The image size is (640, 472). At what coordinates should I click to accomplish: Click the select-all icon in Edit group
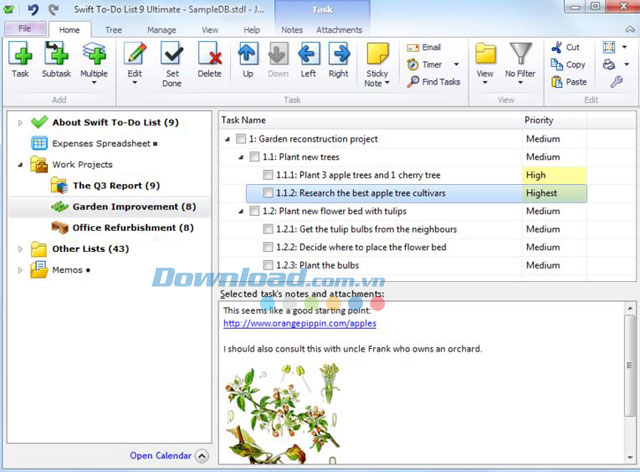[x=609, y=47]
